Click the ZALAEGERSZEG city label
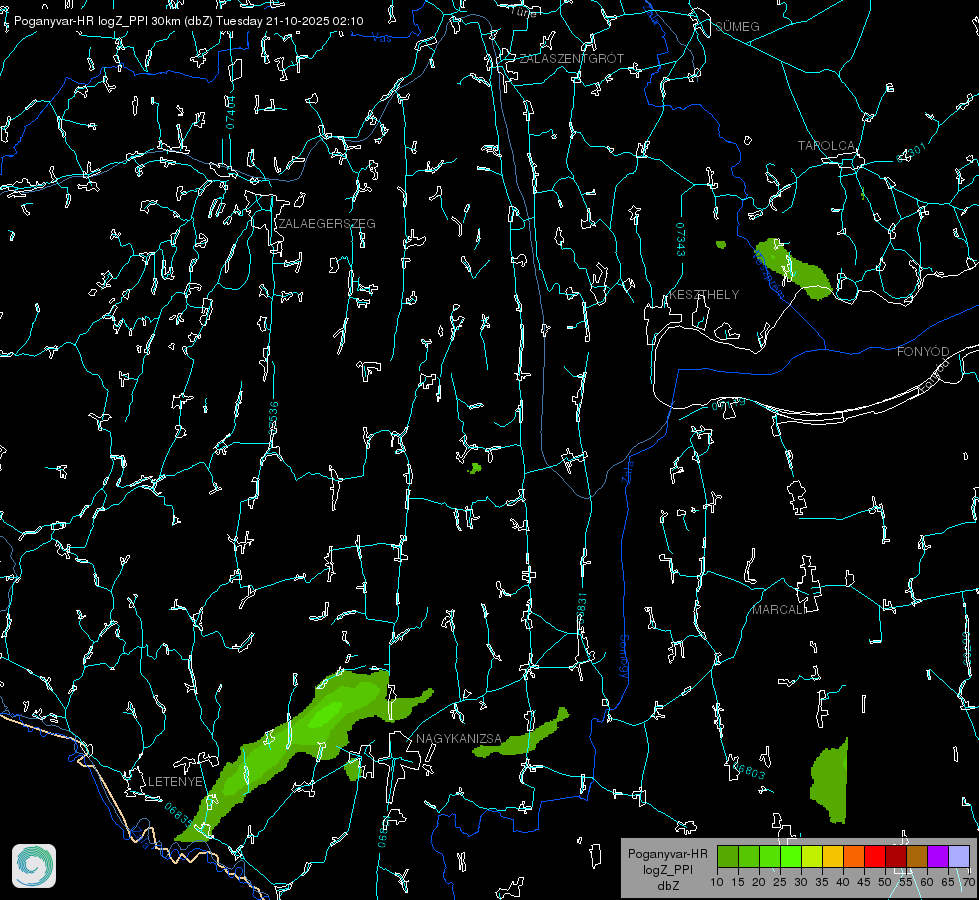The height and width of the screenshot is (900, 979). (x=327, y=224)
